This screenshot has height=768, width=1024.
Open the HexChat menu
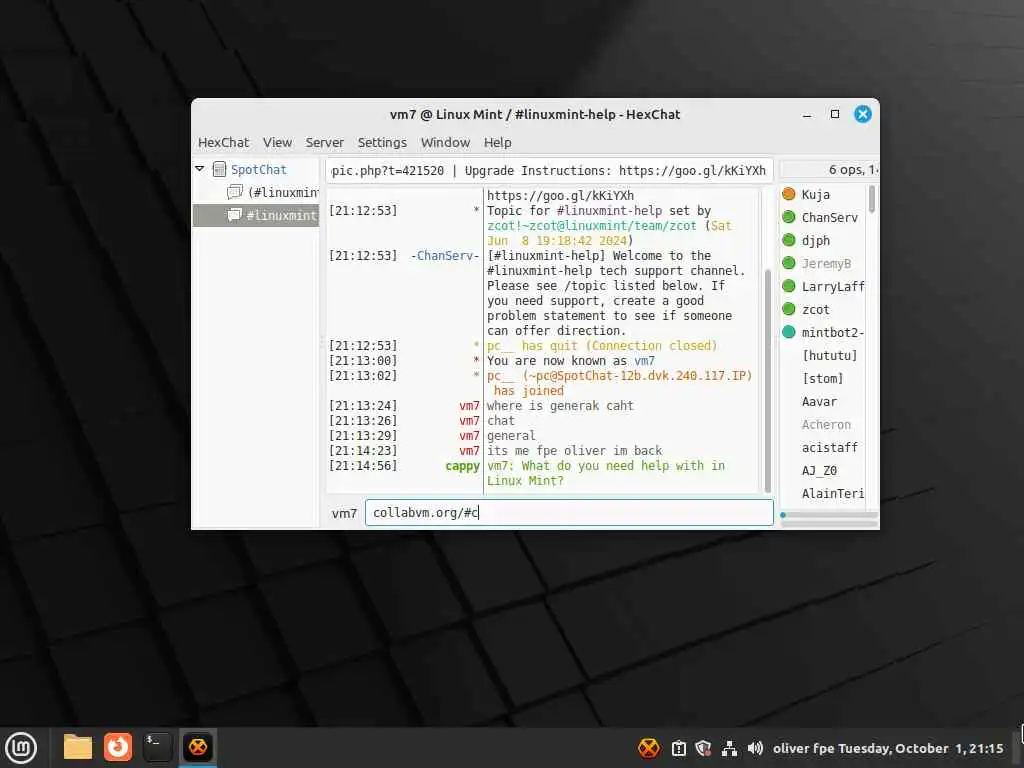coord(223,142)
